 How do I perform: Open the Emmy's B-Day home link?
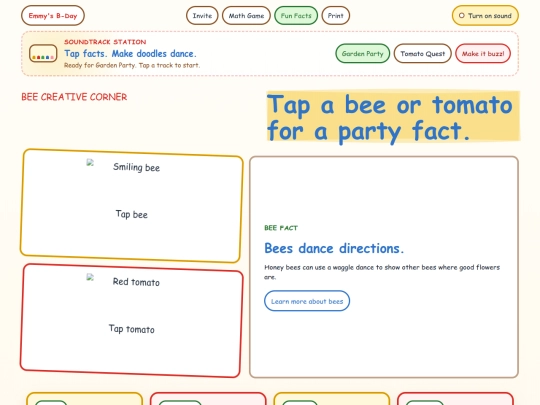tap(53, 15)
